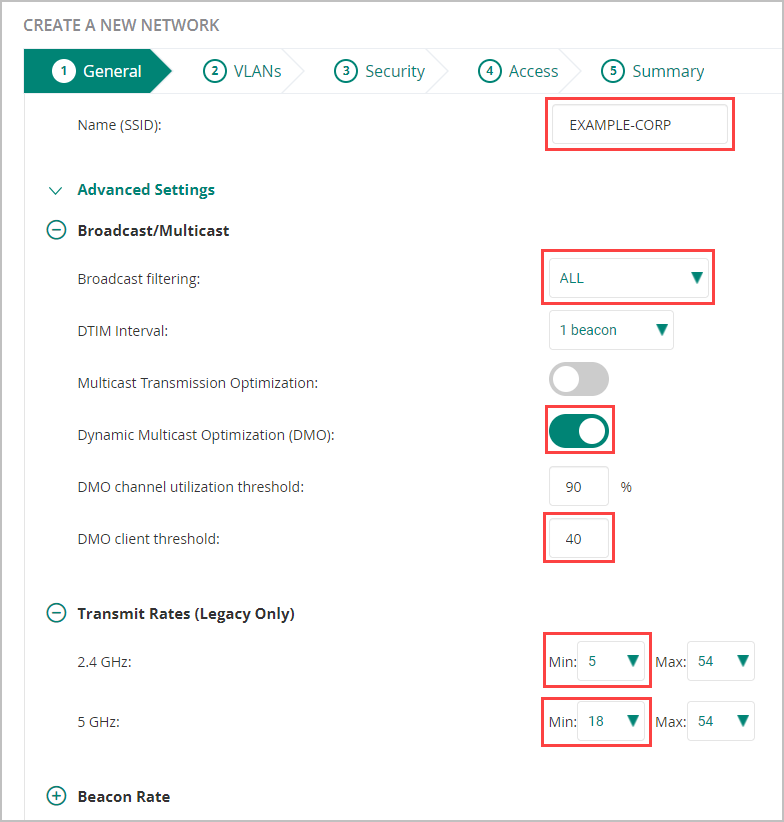Switch to the Security step tab

379,71
